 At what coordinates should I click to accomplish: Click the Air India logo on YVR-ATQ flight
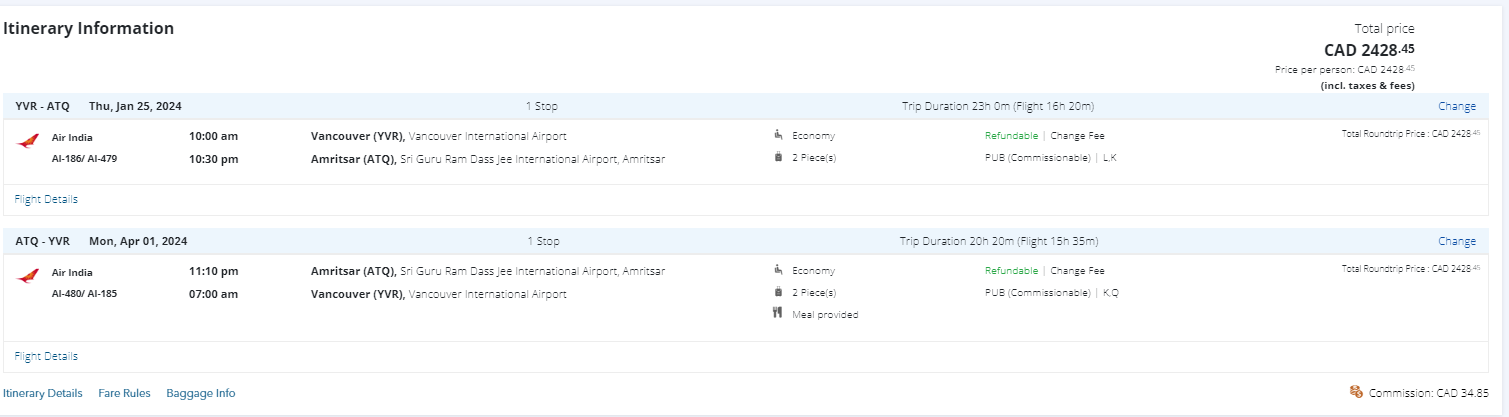(x=28, y=141)
